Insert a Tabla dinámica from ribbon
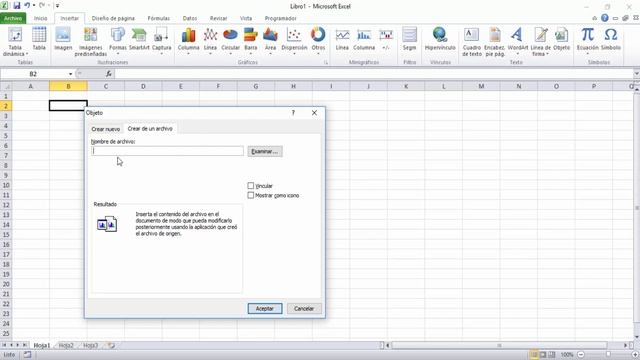Image resolution: width=640 pixels, height=360 pixels. tap(15, 42)
